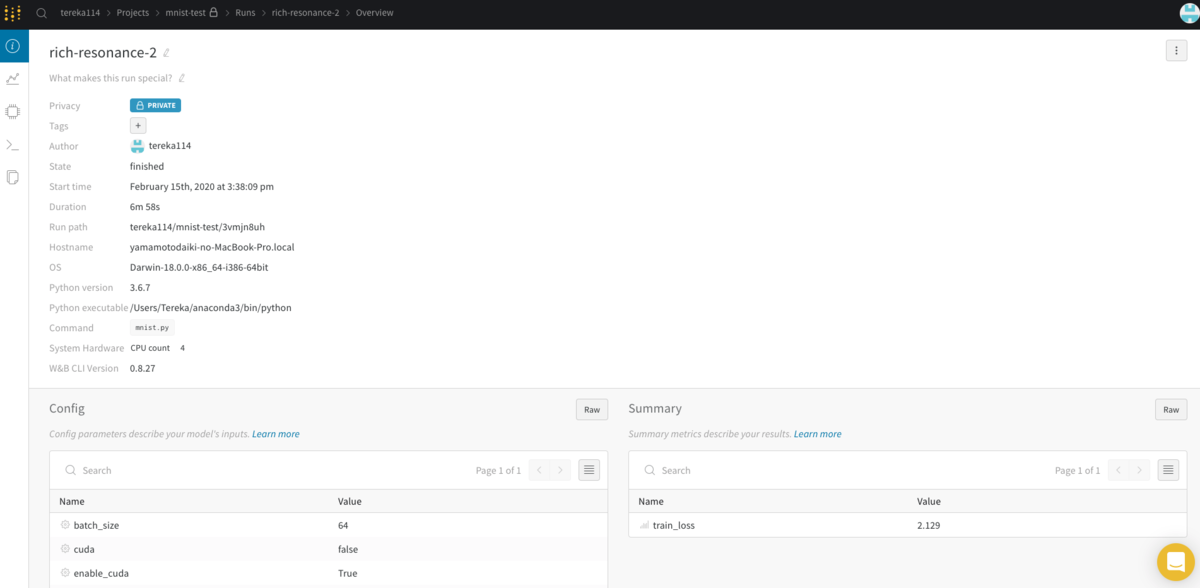Click the Summary Name column header
1200x588 pixels.
coord(651,501)
